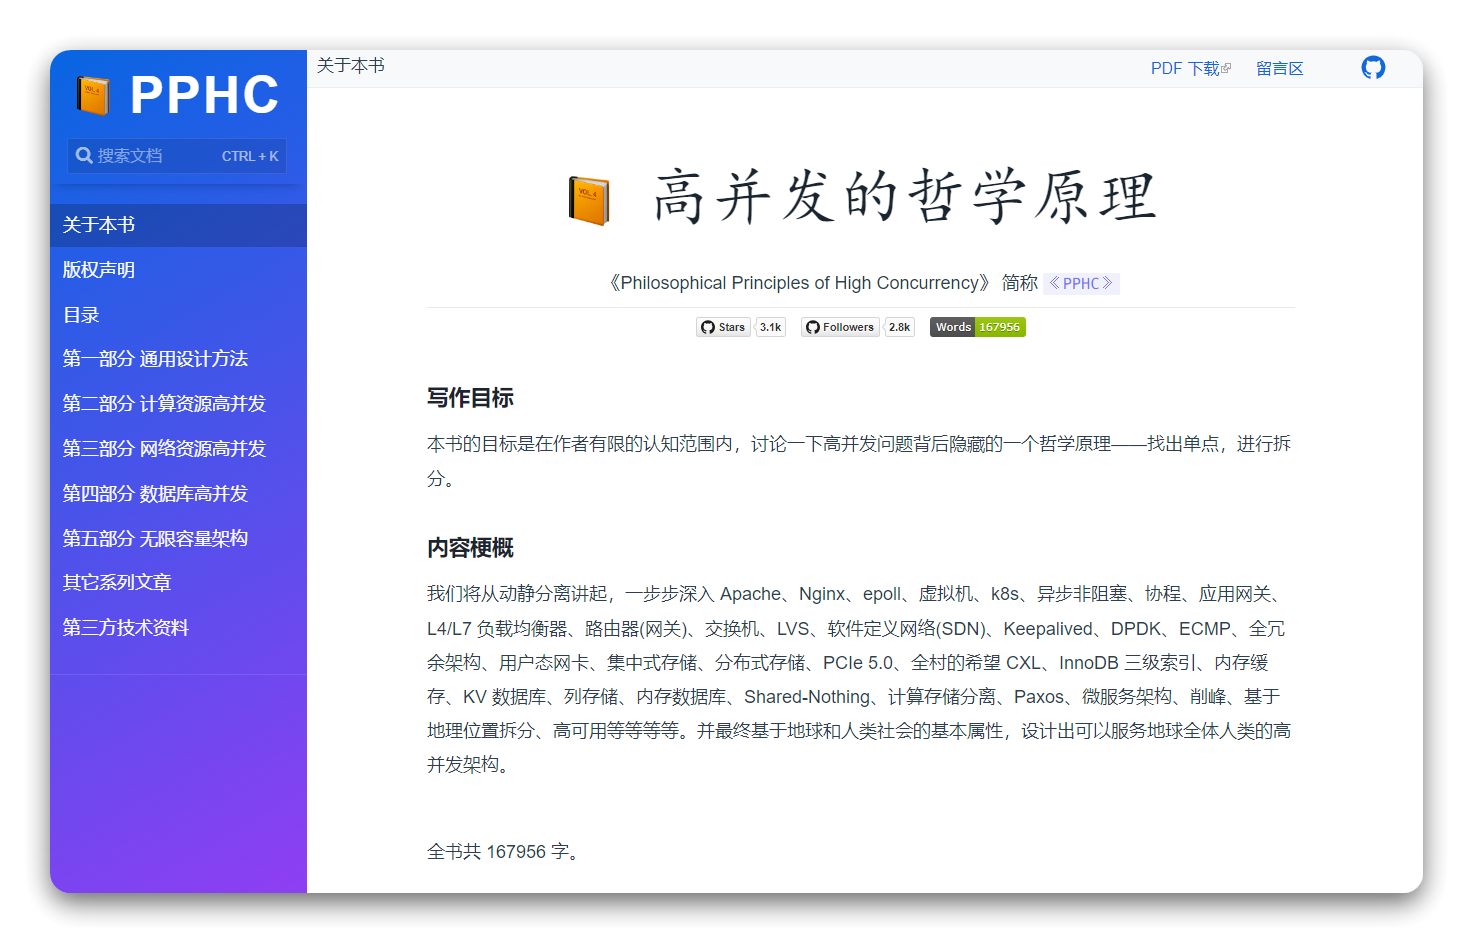
Task: Click the GitHub Stars badge
Action: (723, 327)
